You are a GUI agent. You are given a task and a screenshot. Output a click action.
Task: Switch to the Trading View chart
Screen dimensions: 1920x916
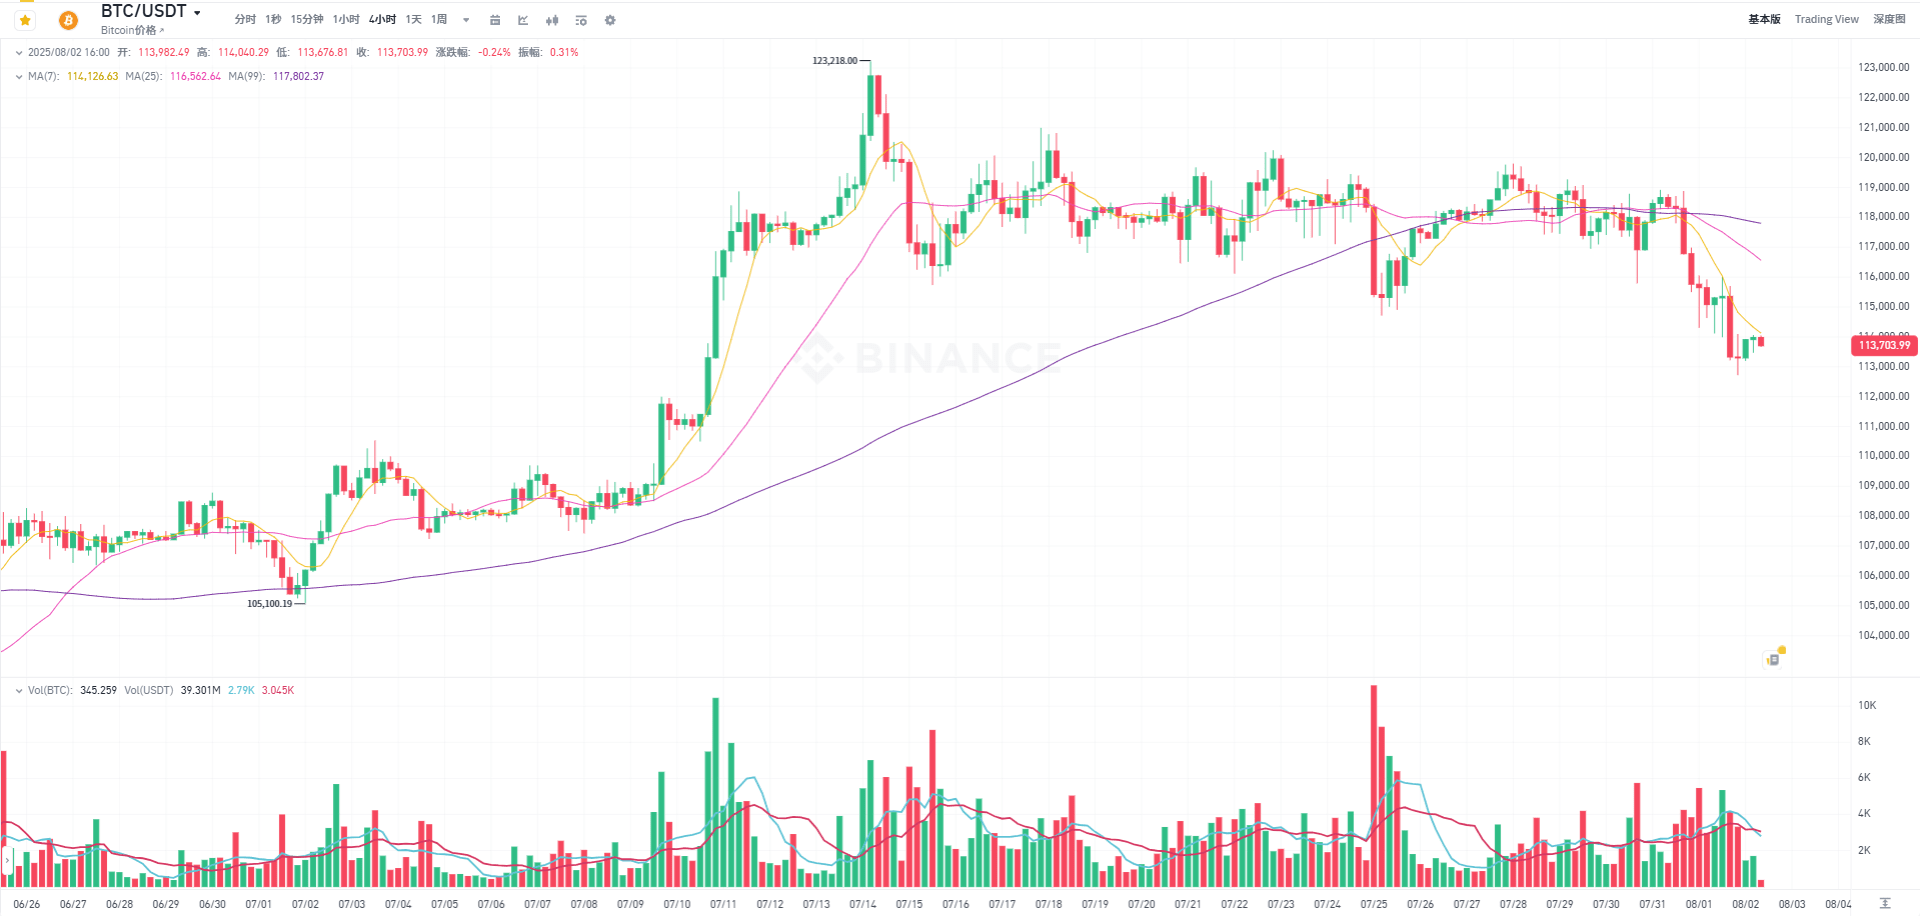click(1826, 19)
